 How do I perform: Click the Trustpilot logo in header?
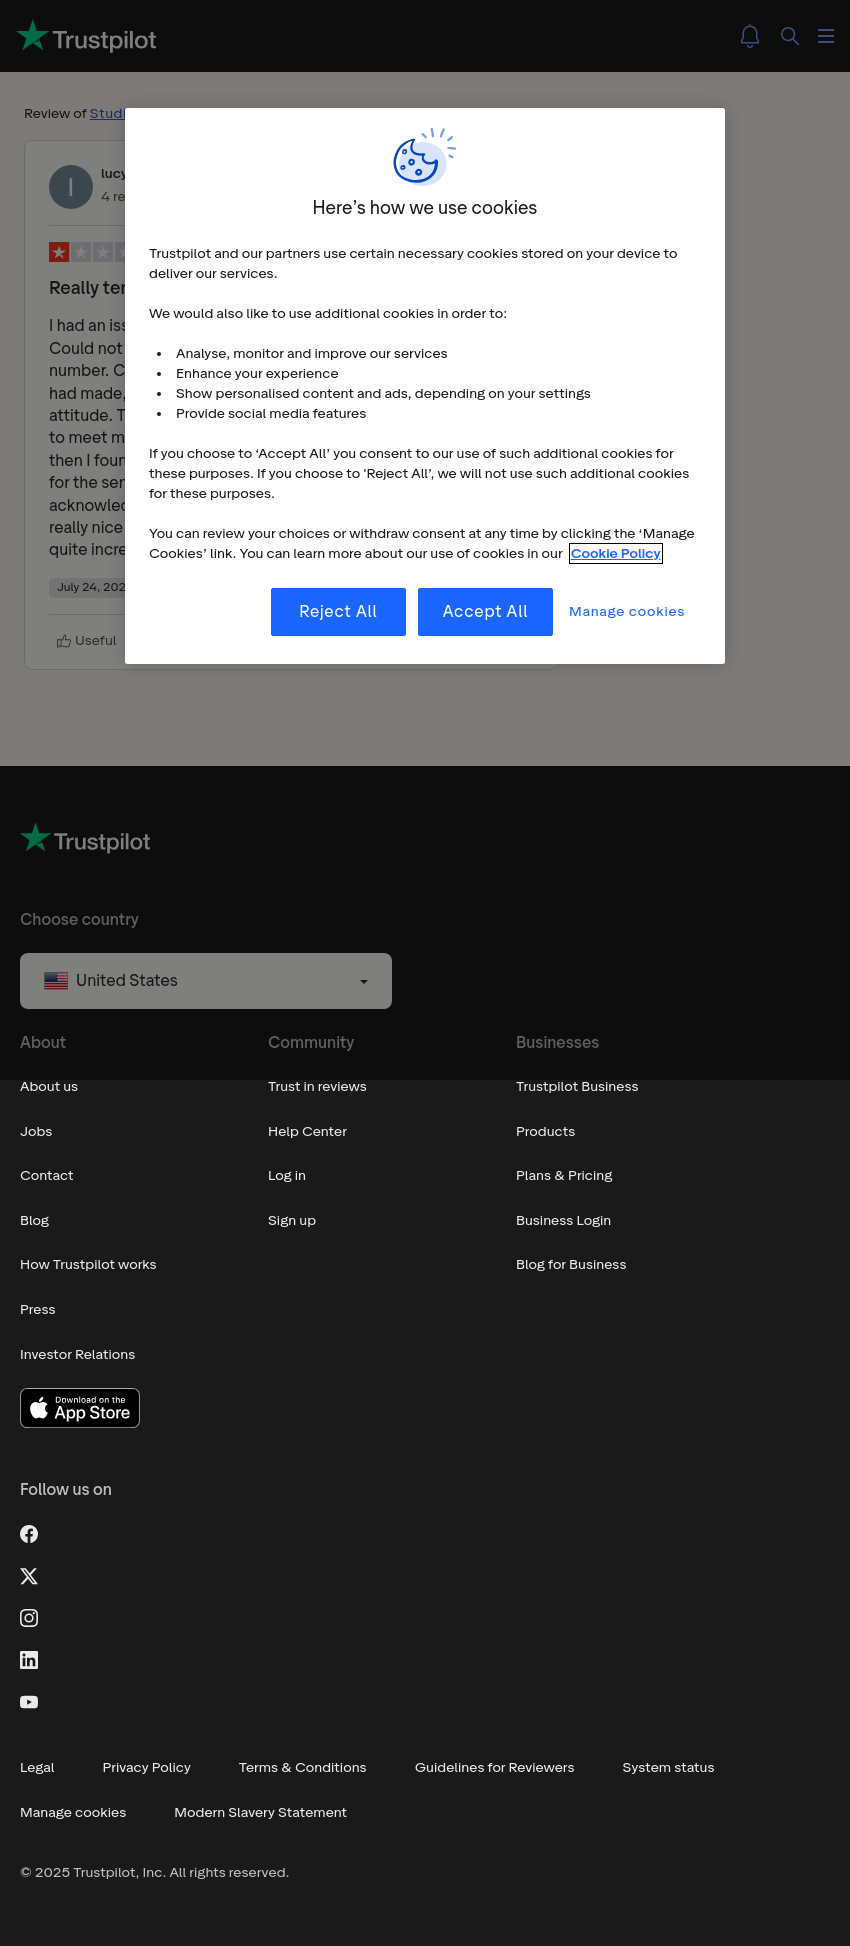pos(87,37)
